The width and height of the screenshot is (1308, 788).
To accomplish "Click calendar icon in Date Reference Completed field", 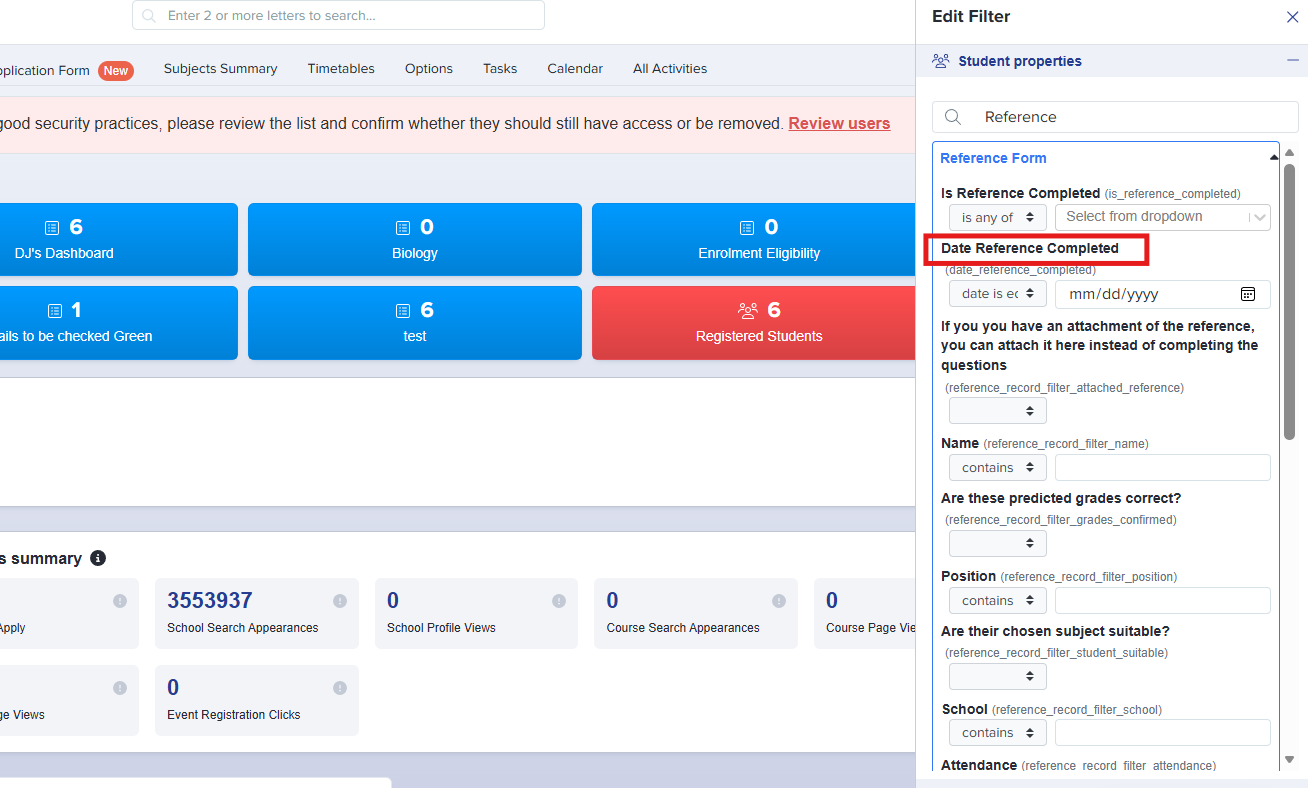I will click(1247, 294).
